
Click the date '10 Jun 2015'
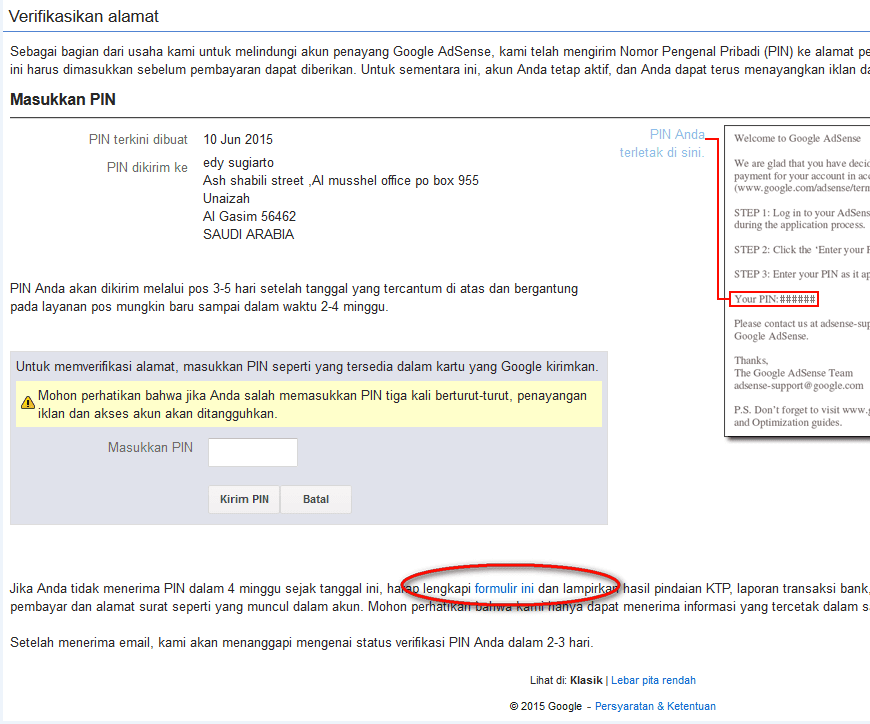tap(238, 139)
